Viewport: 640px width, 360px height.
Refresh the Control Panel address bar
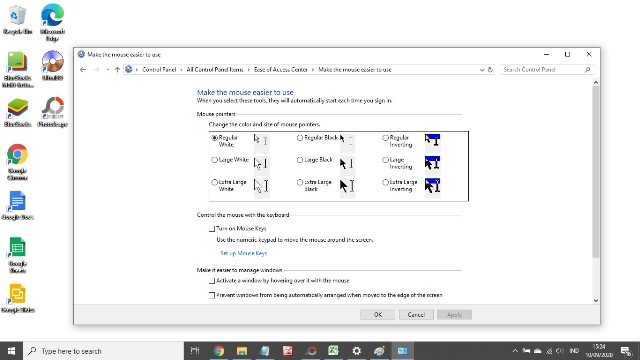click(490, 70)
